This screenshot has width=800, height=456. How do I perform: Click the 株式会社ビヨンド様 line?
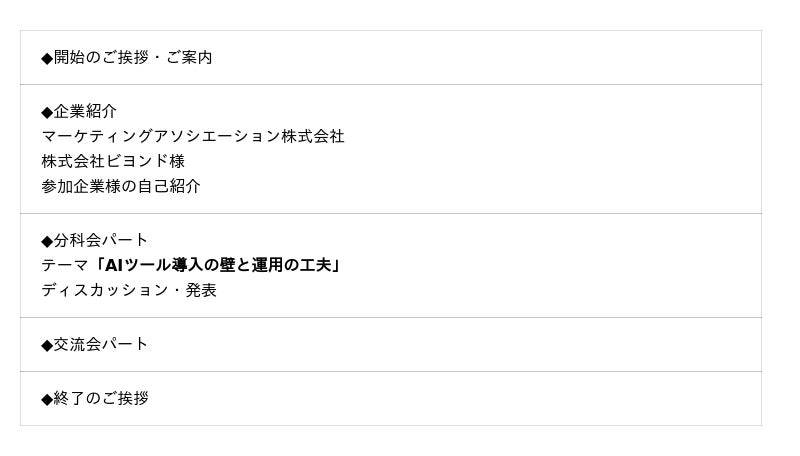[113, 161]
